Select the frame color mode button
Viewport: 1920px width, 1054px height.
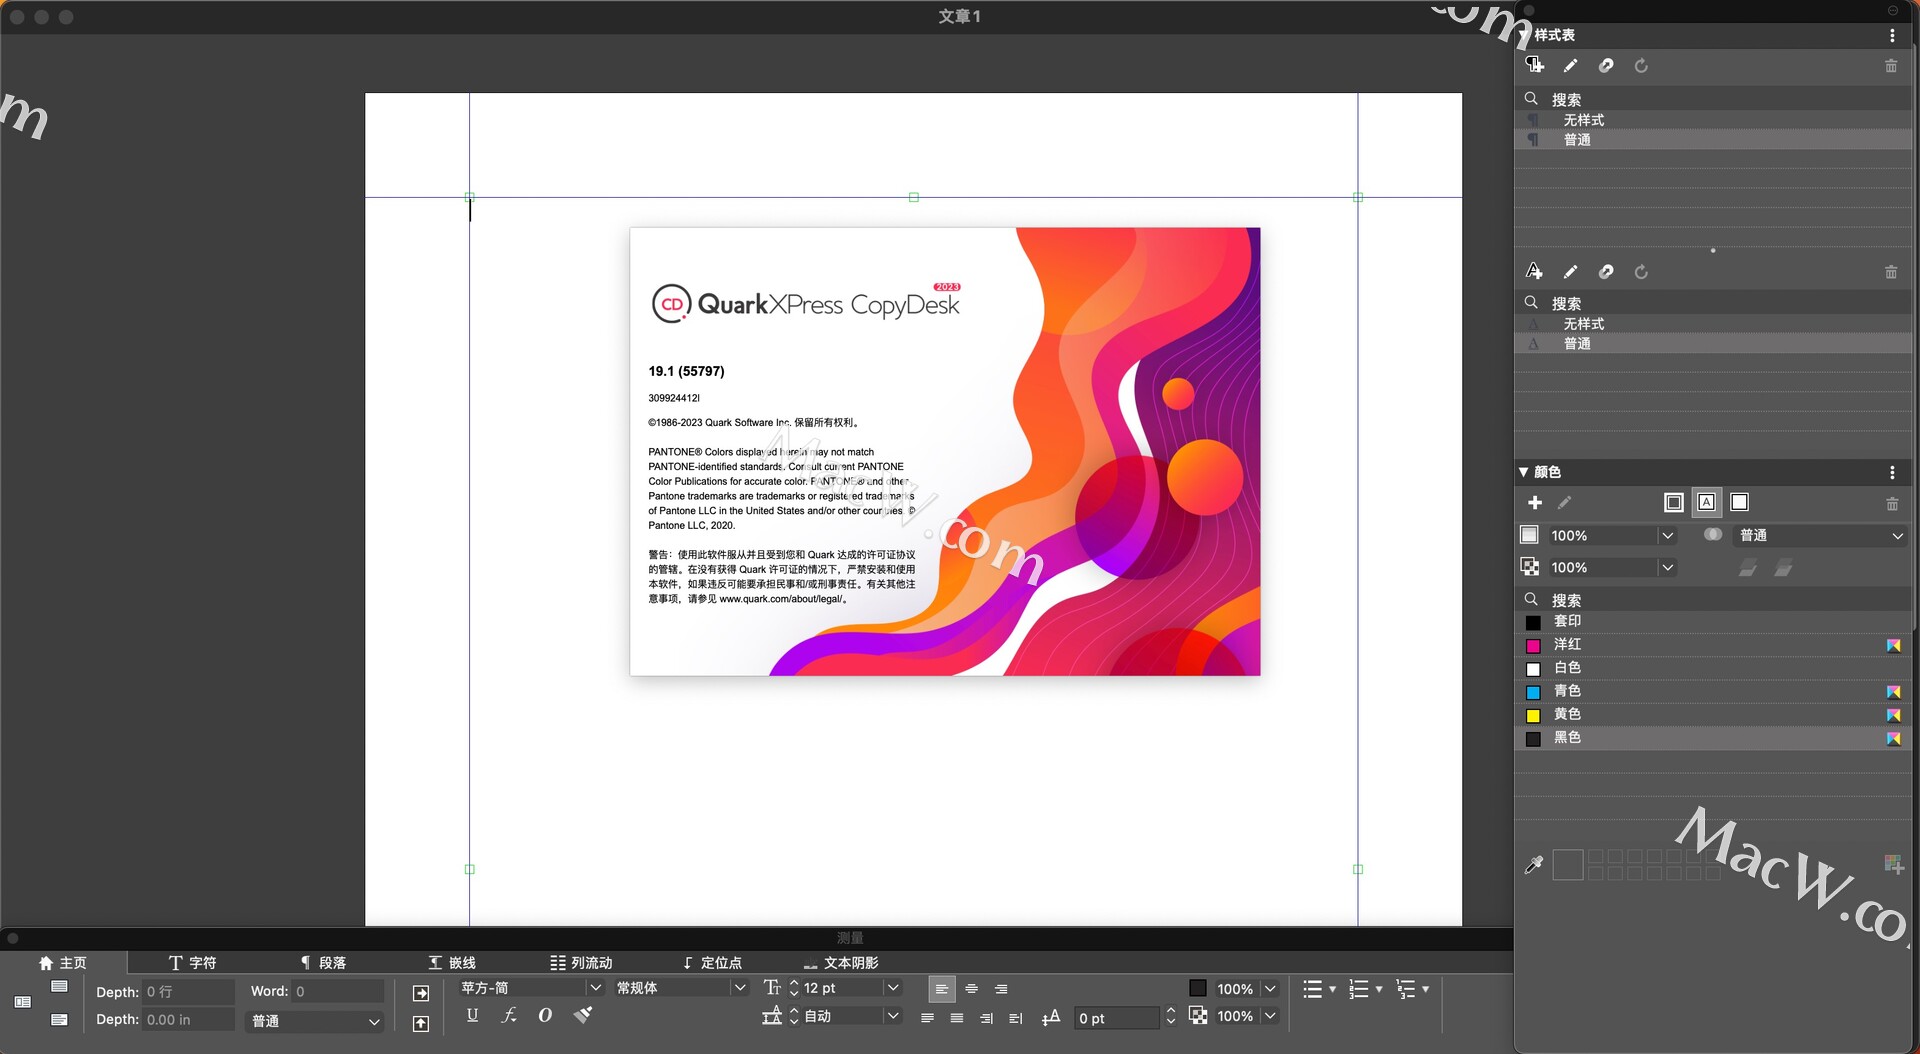tap(1673, 503)
